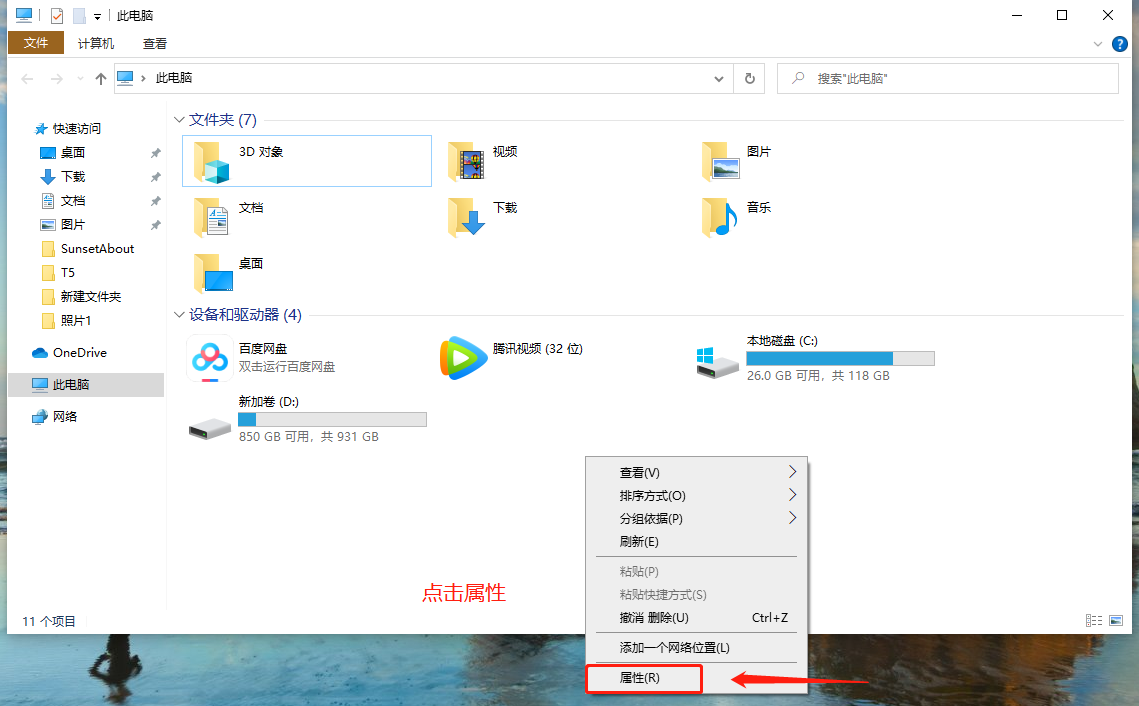
Task: Collapse the 文件夹 (7) group
Action: pos(179,120)
